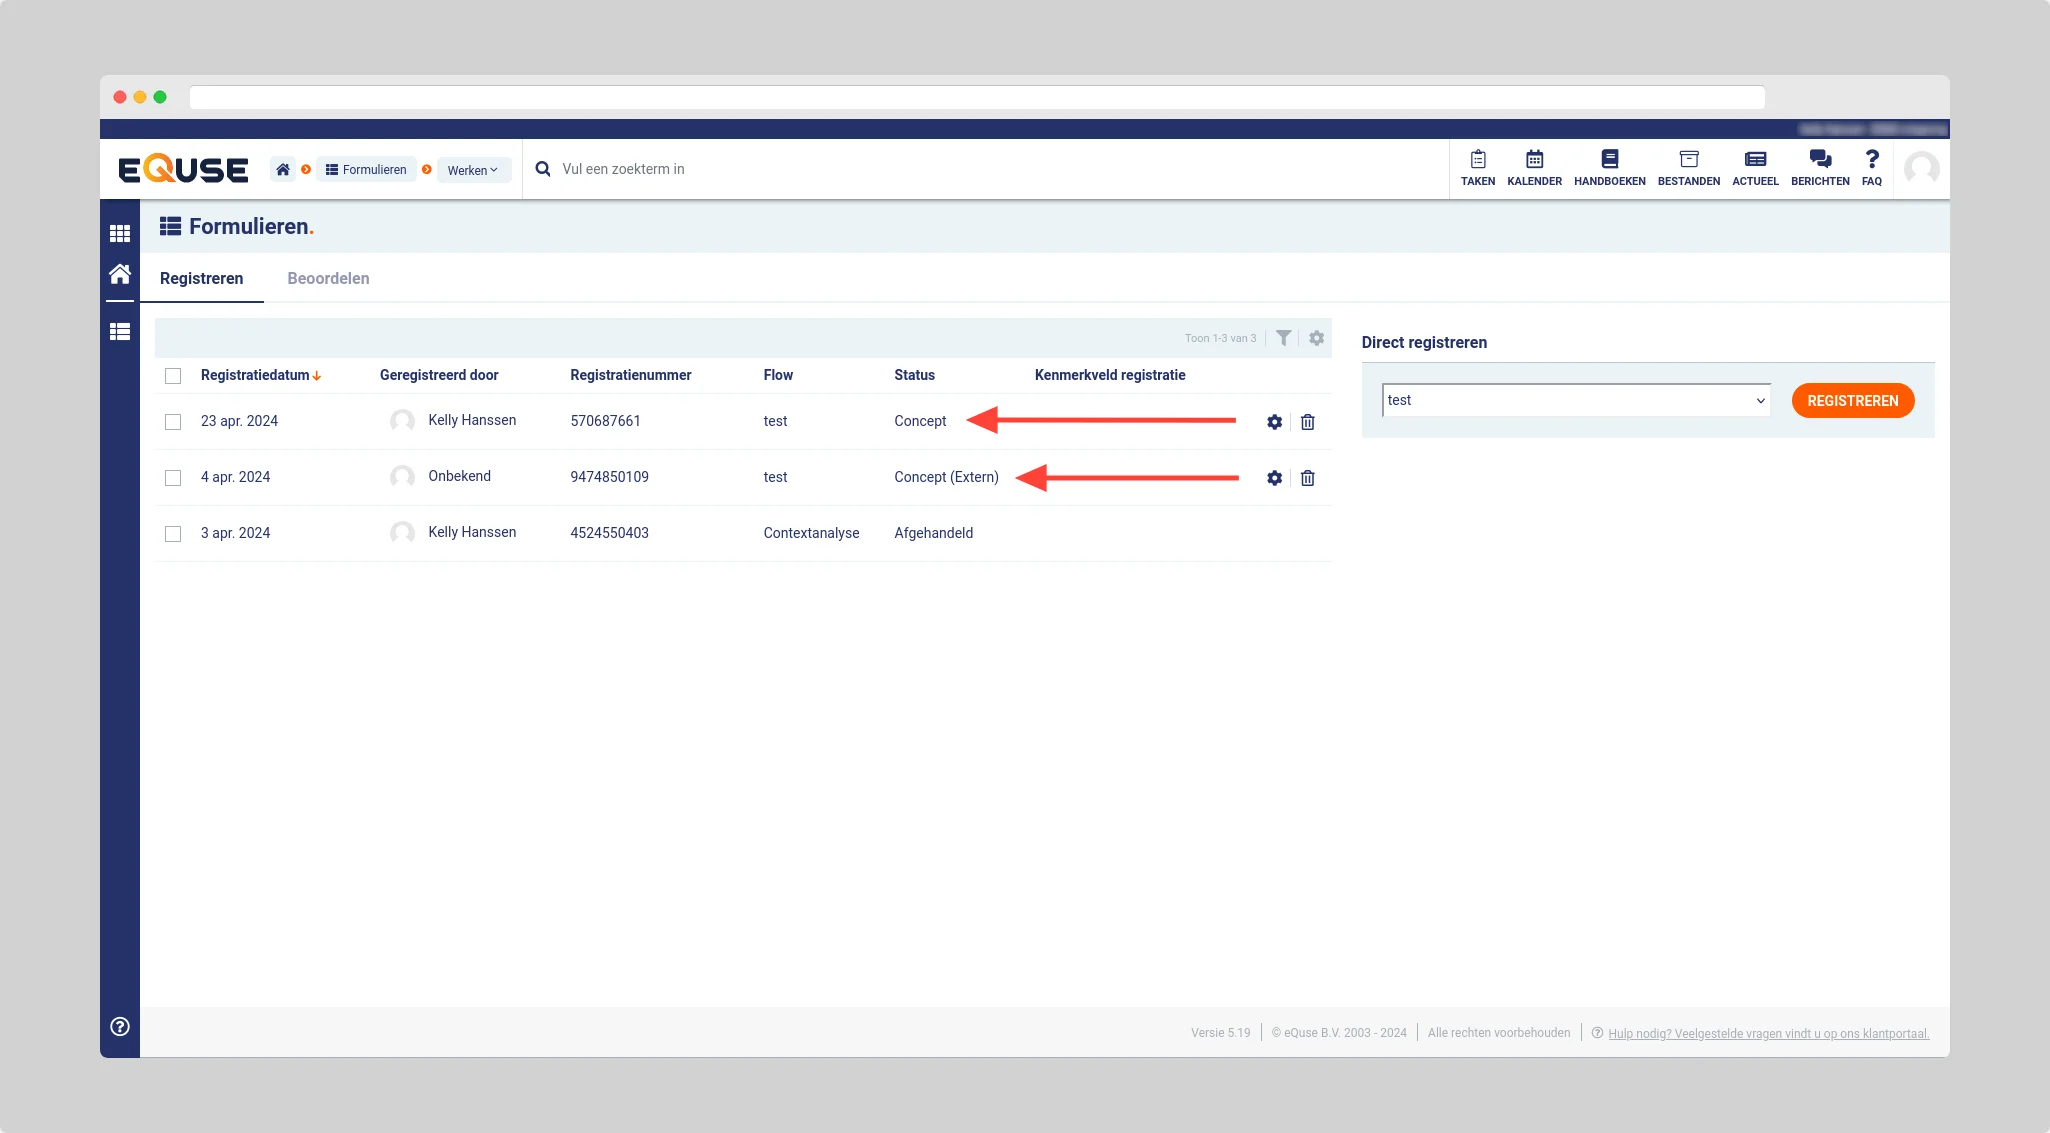Click the home icon in breadcrumb
This screenshot has width=2050, height=1133.
[x=283, y=170]
